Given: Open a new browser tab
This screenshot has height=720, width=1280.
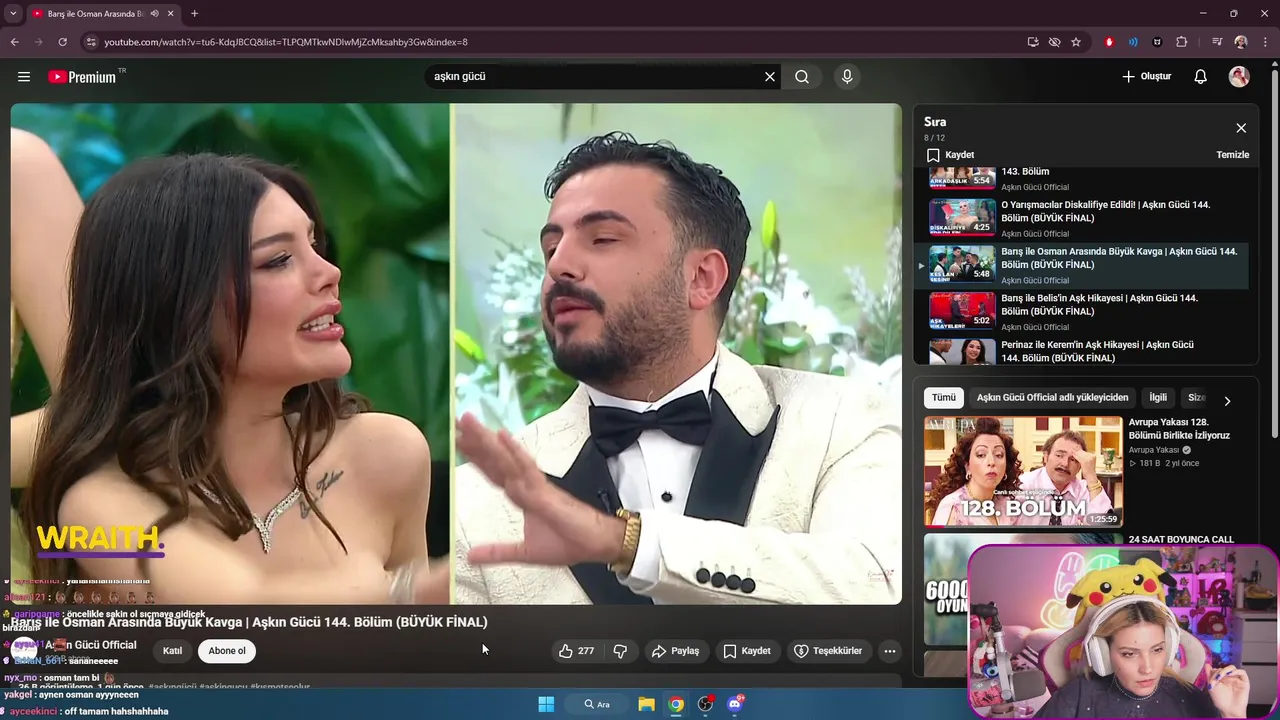Looking at the screenshot, I should 194,14.
